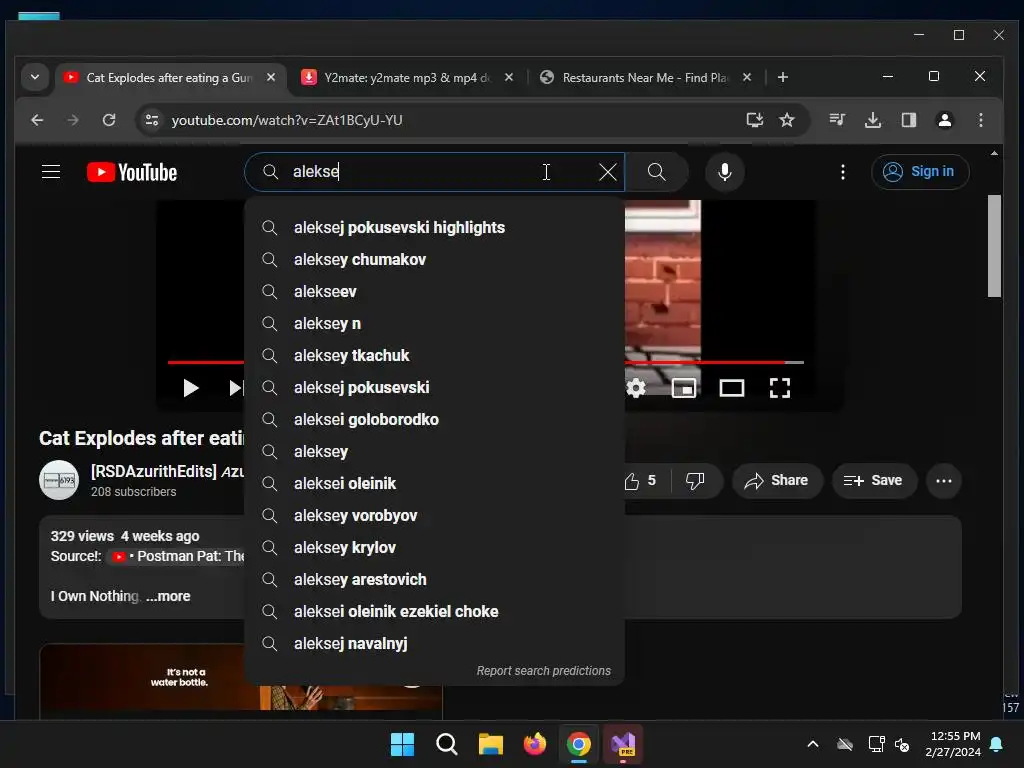Expand description with '...more'
This screenshot has height=768, width=1024.
[168, 596]
